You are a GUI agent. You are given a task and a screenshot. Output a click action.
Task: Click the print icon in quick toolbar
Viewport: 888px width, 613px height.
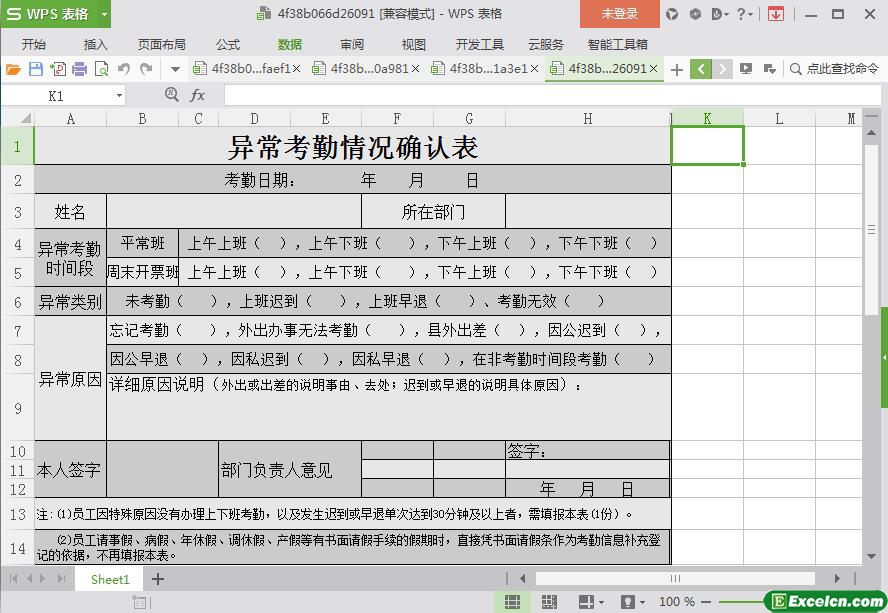coord(79,69)
